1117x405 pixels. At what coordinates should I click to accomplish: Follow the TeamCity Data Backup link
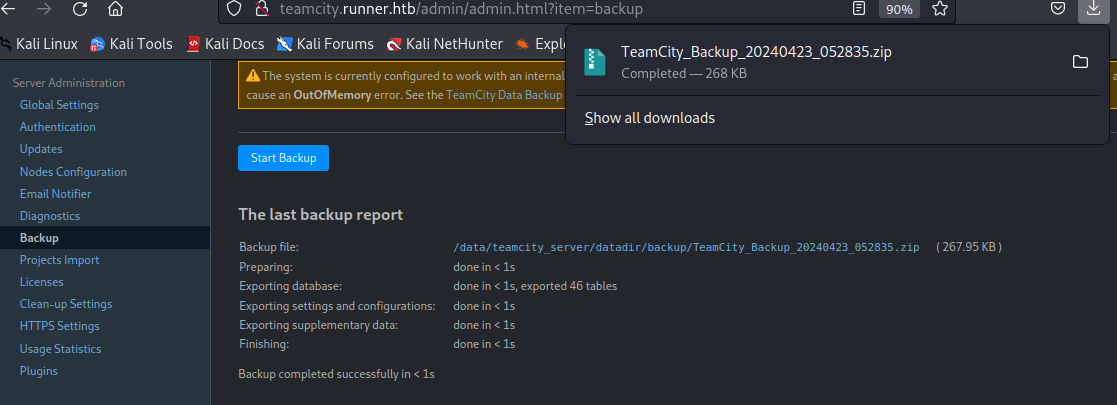point(505,95)
